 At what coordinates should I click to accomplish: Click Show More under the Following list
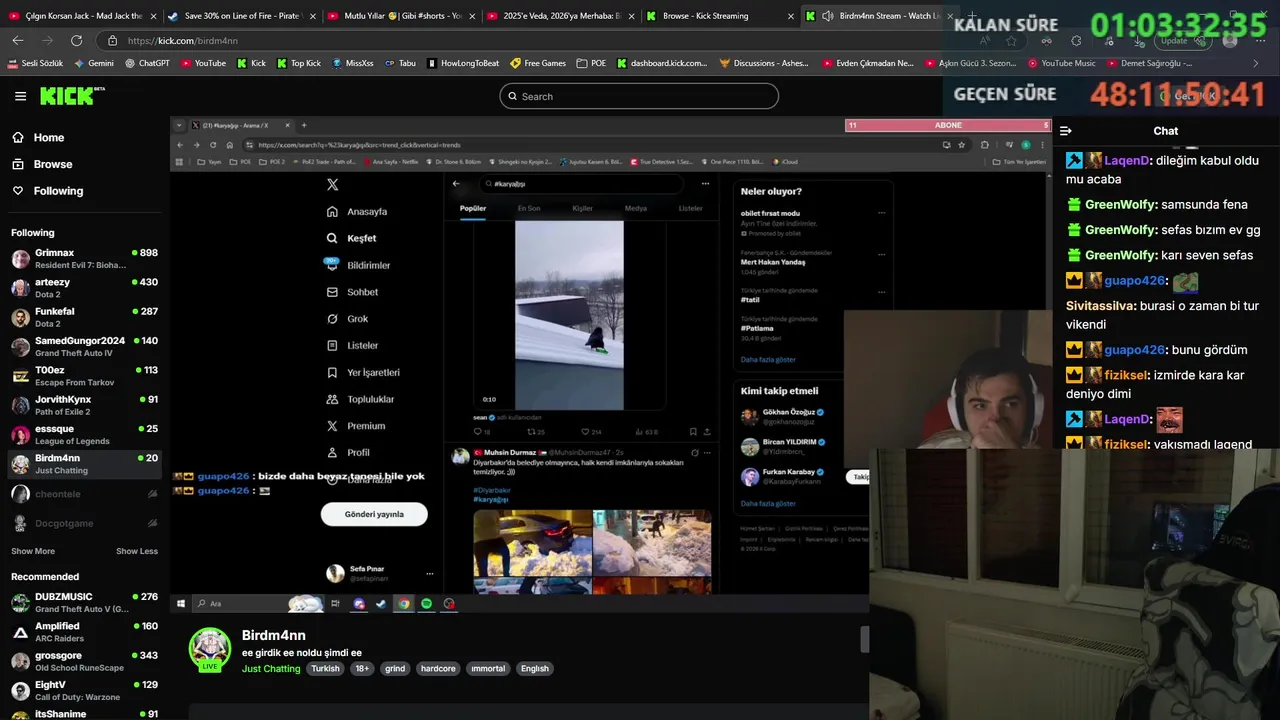coord(33,551)
